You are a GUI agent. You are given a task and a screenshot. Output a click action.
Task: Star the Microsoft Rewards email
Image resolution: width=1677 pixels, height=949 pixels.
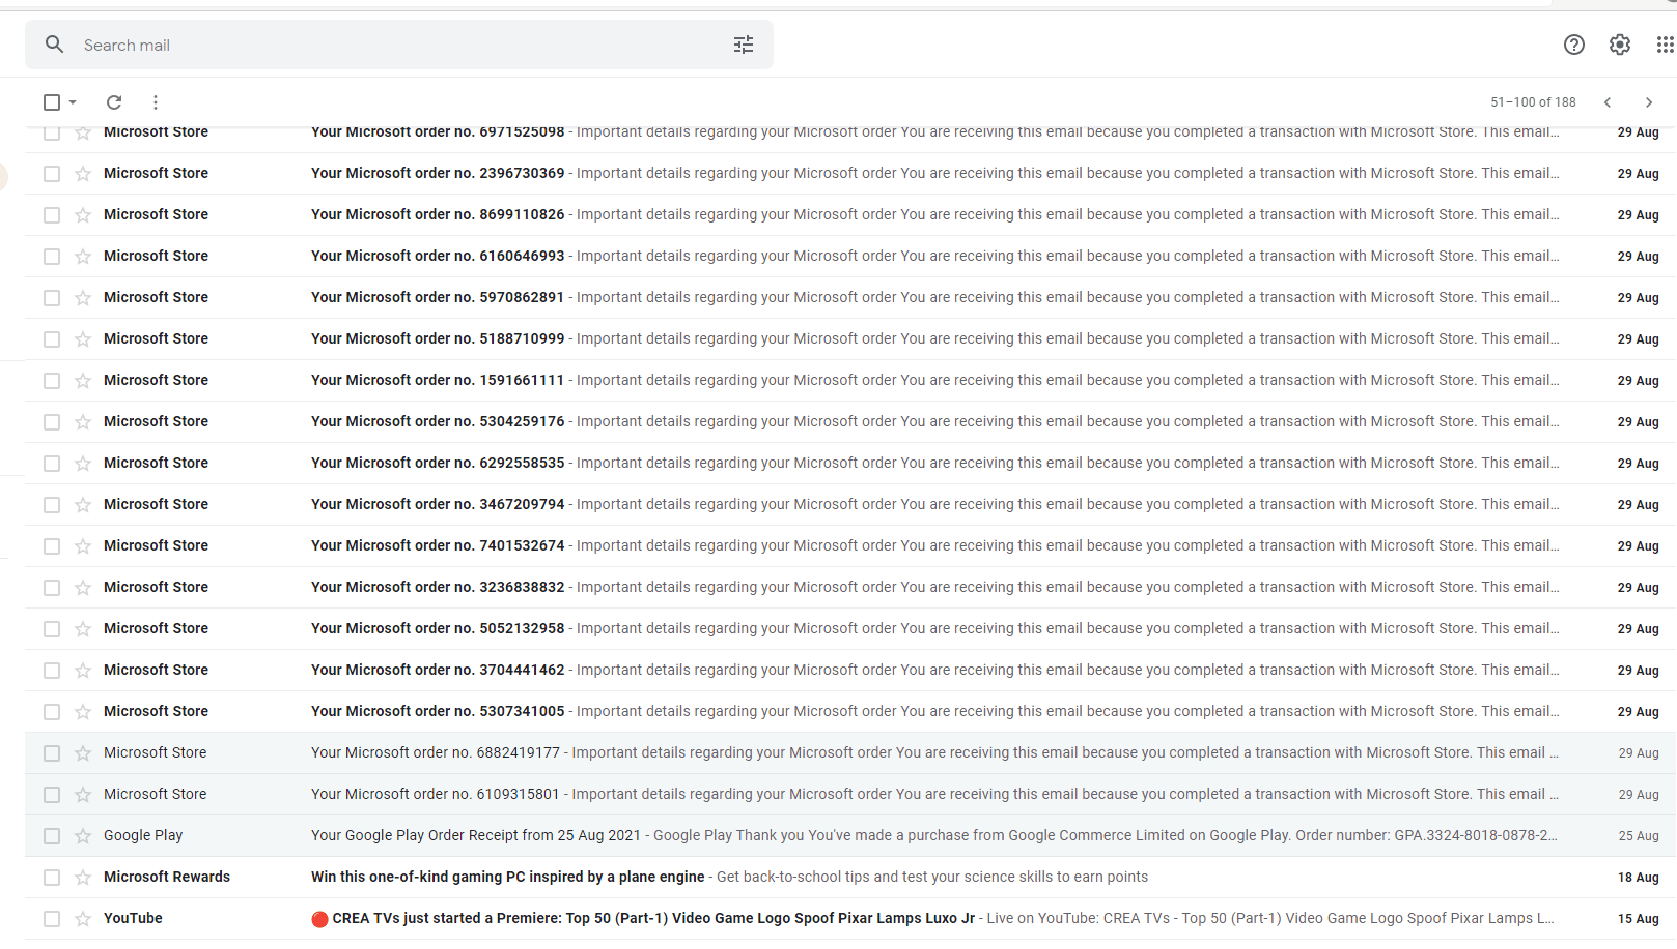(83, 878)
